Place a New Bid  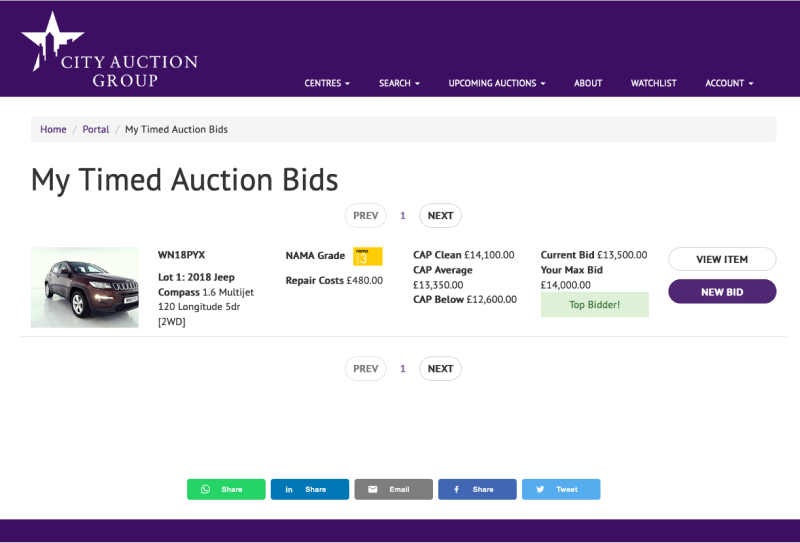722,292
